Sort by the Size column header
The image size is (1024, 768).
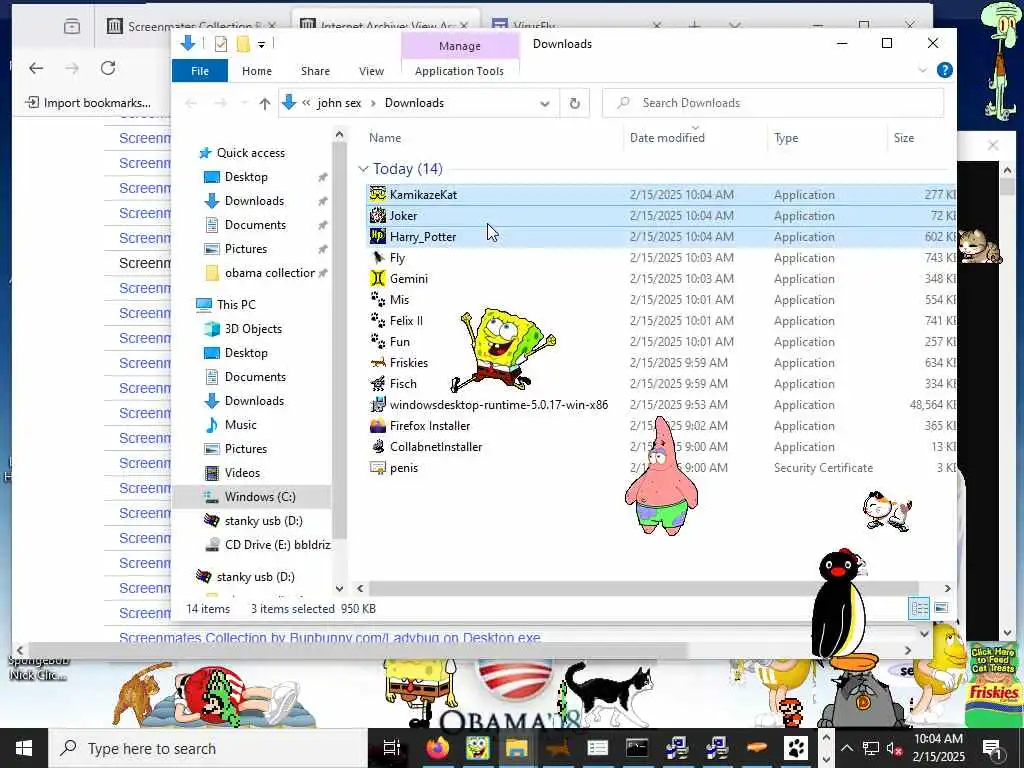904,138
